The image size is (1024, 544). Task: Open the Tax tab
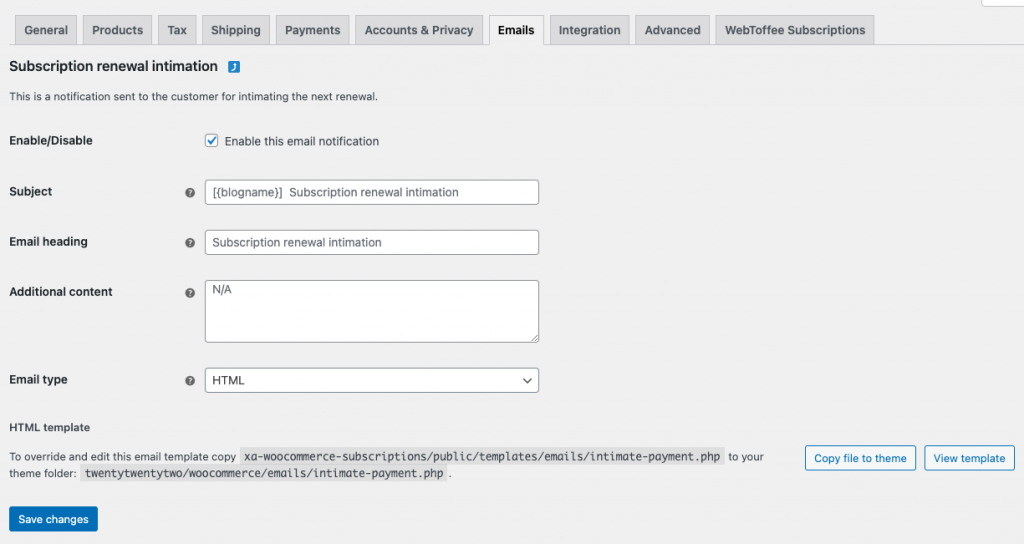[x=177, y=30]
